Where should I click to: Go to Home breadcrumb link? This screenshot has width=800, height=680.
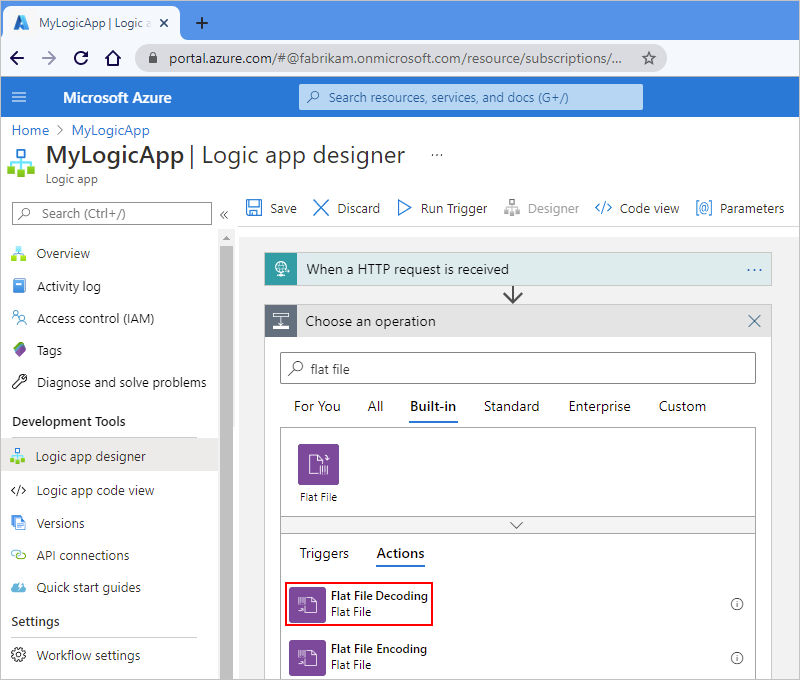(30, 130)
